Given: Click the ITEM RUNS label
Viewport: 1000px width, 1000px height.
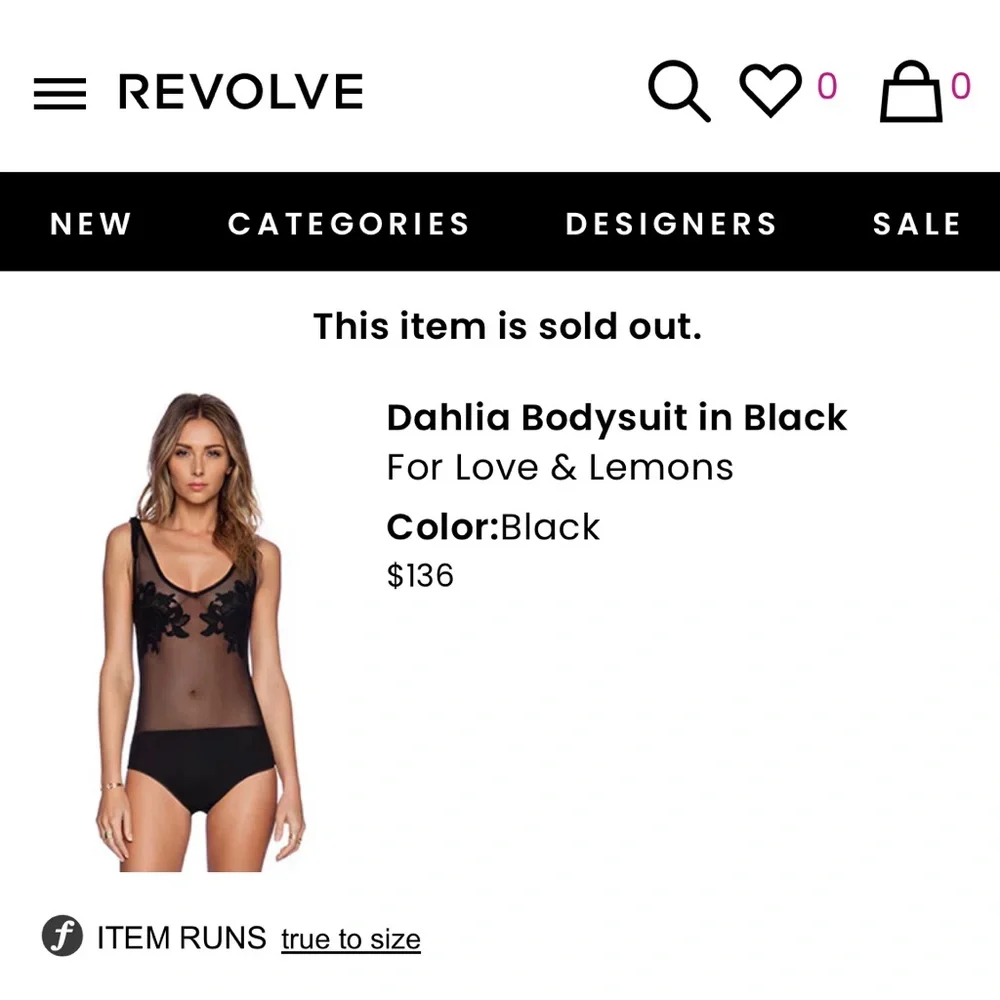Looking at the screenshot, I should pos(180,937).
